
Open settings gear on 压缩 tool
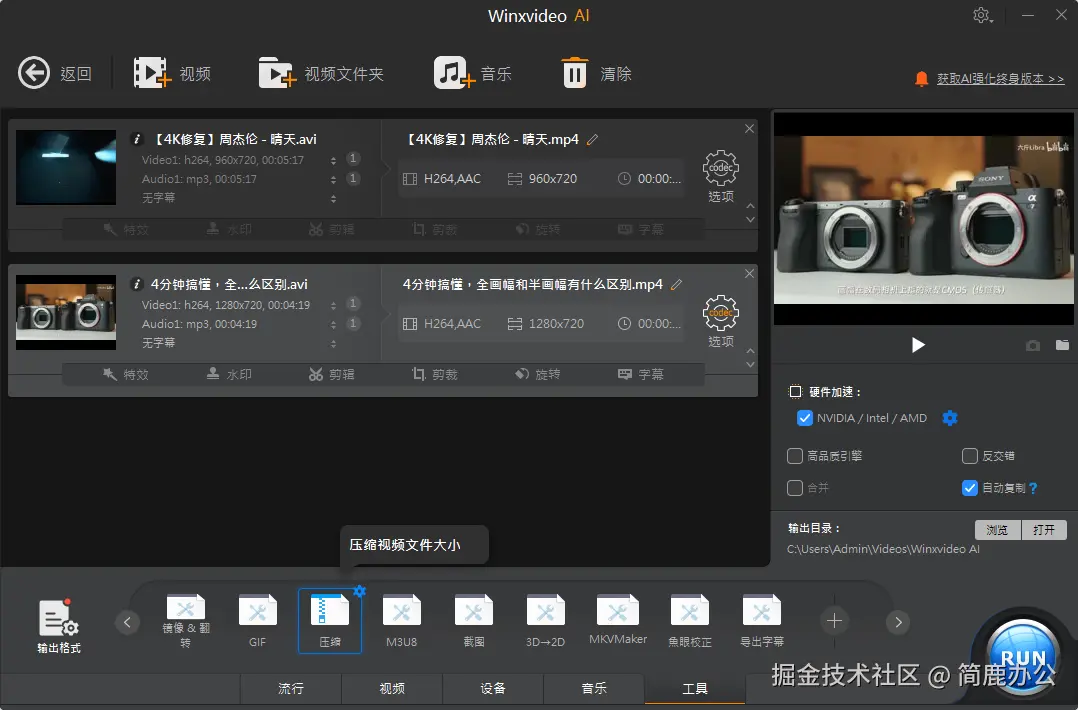360,591
